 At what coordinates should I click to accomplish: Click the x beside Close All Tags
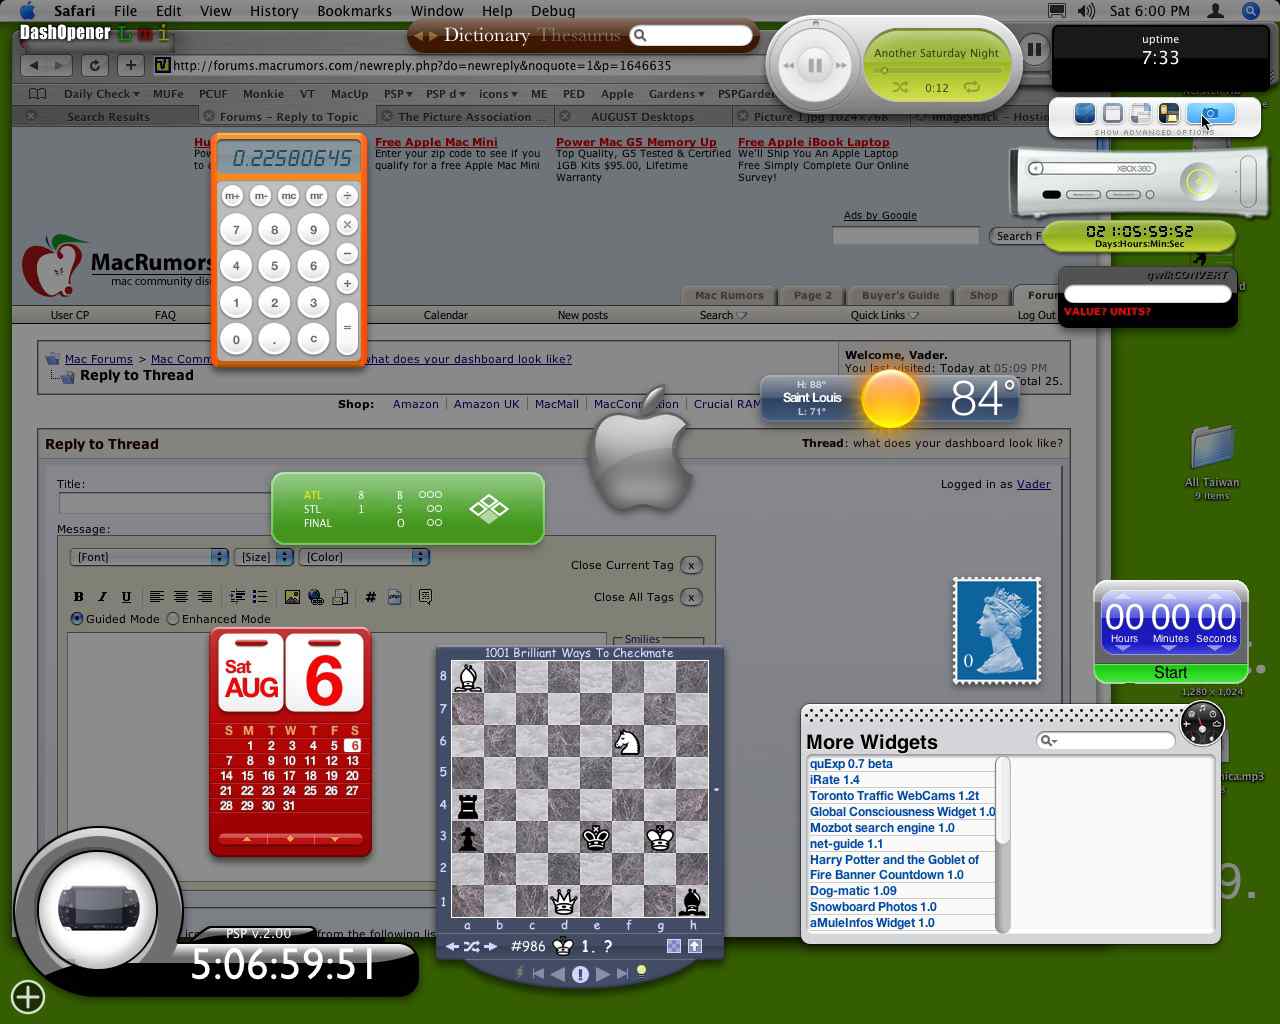coord(691,597)
